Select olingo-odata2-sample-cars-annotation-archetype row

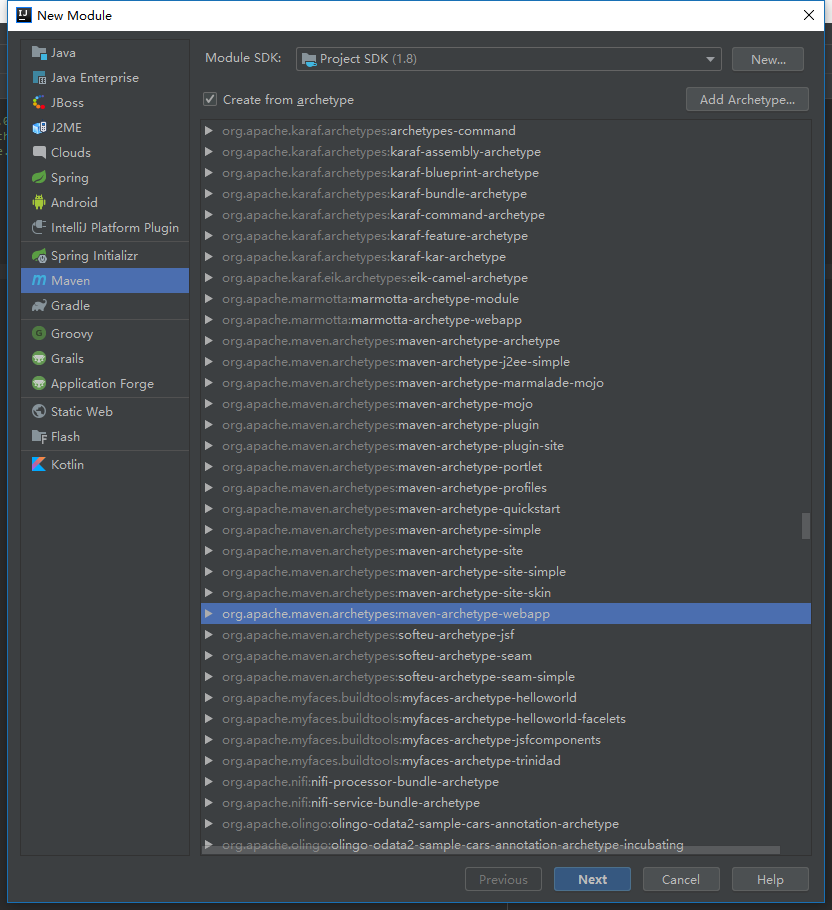pos(505,824)
